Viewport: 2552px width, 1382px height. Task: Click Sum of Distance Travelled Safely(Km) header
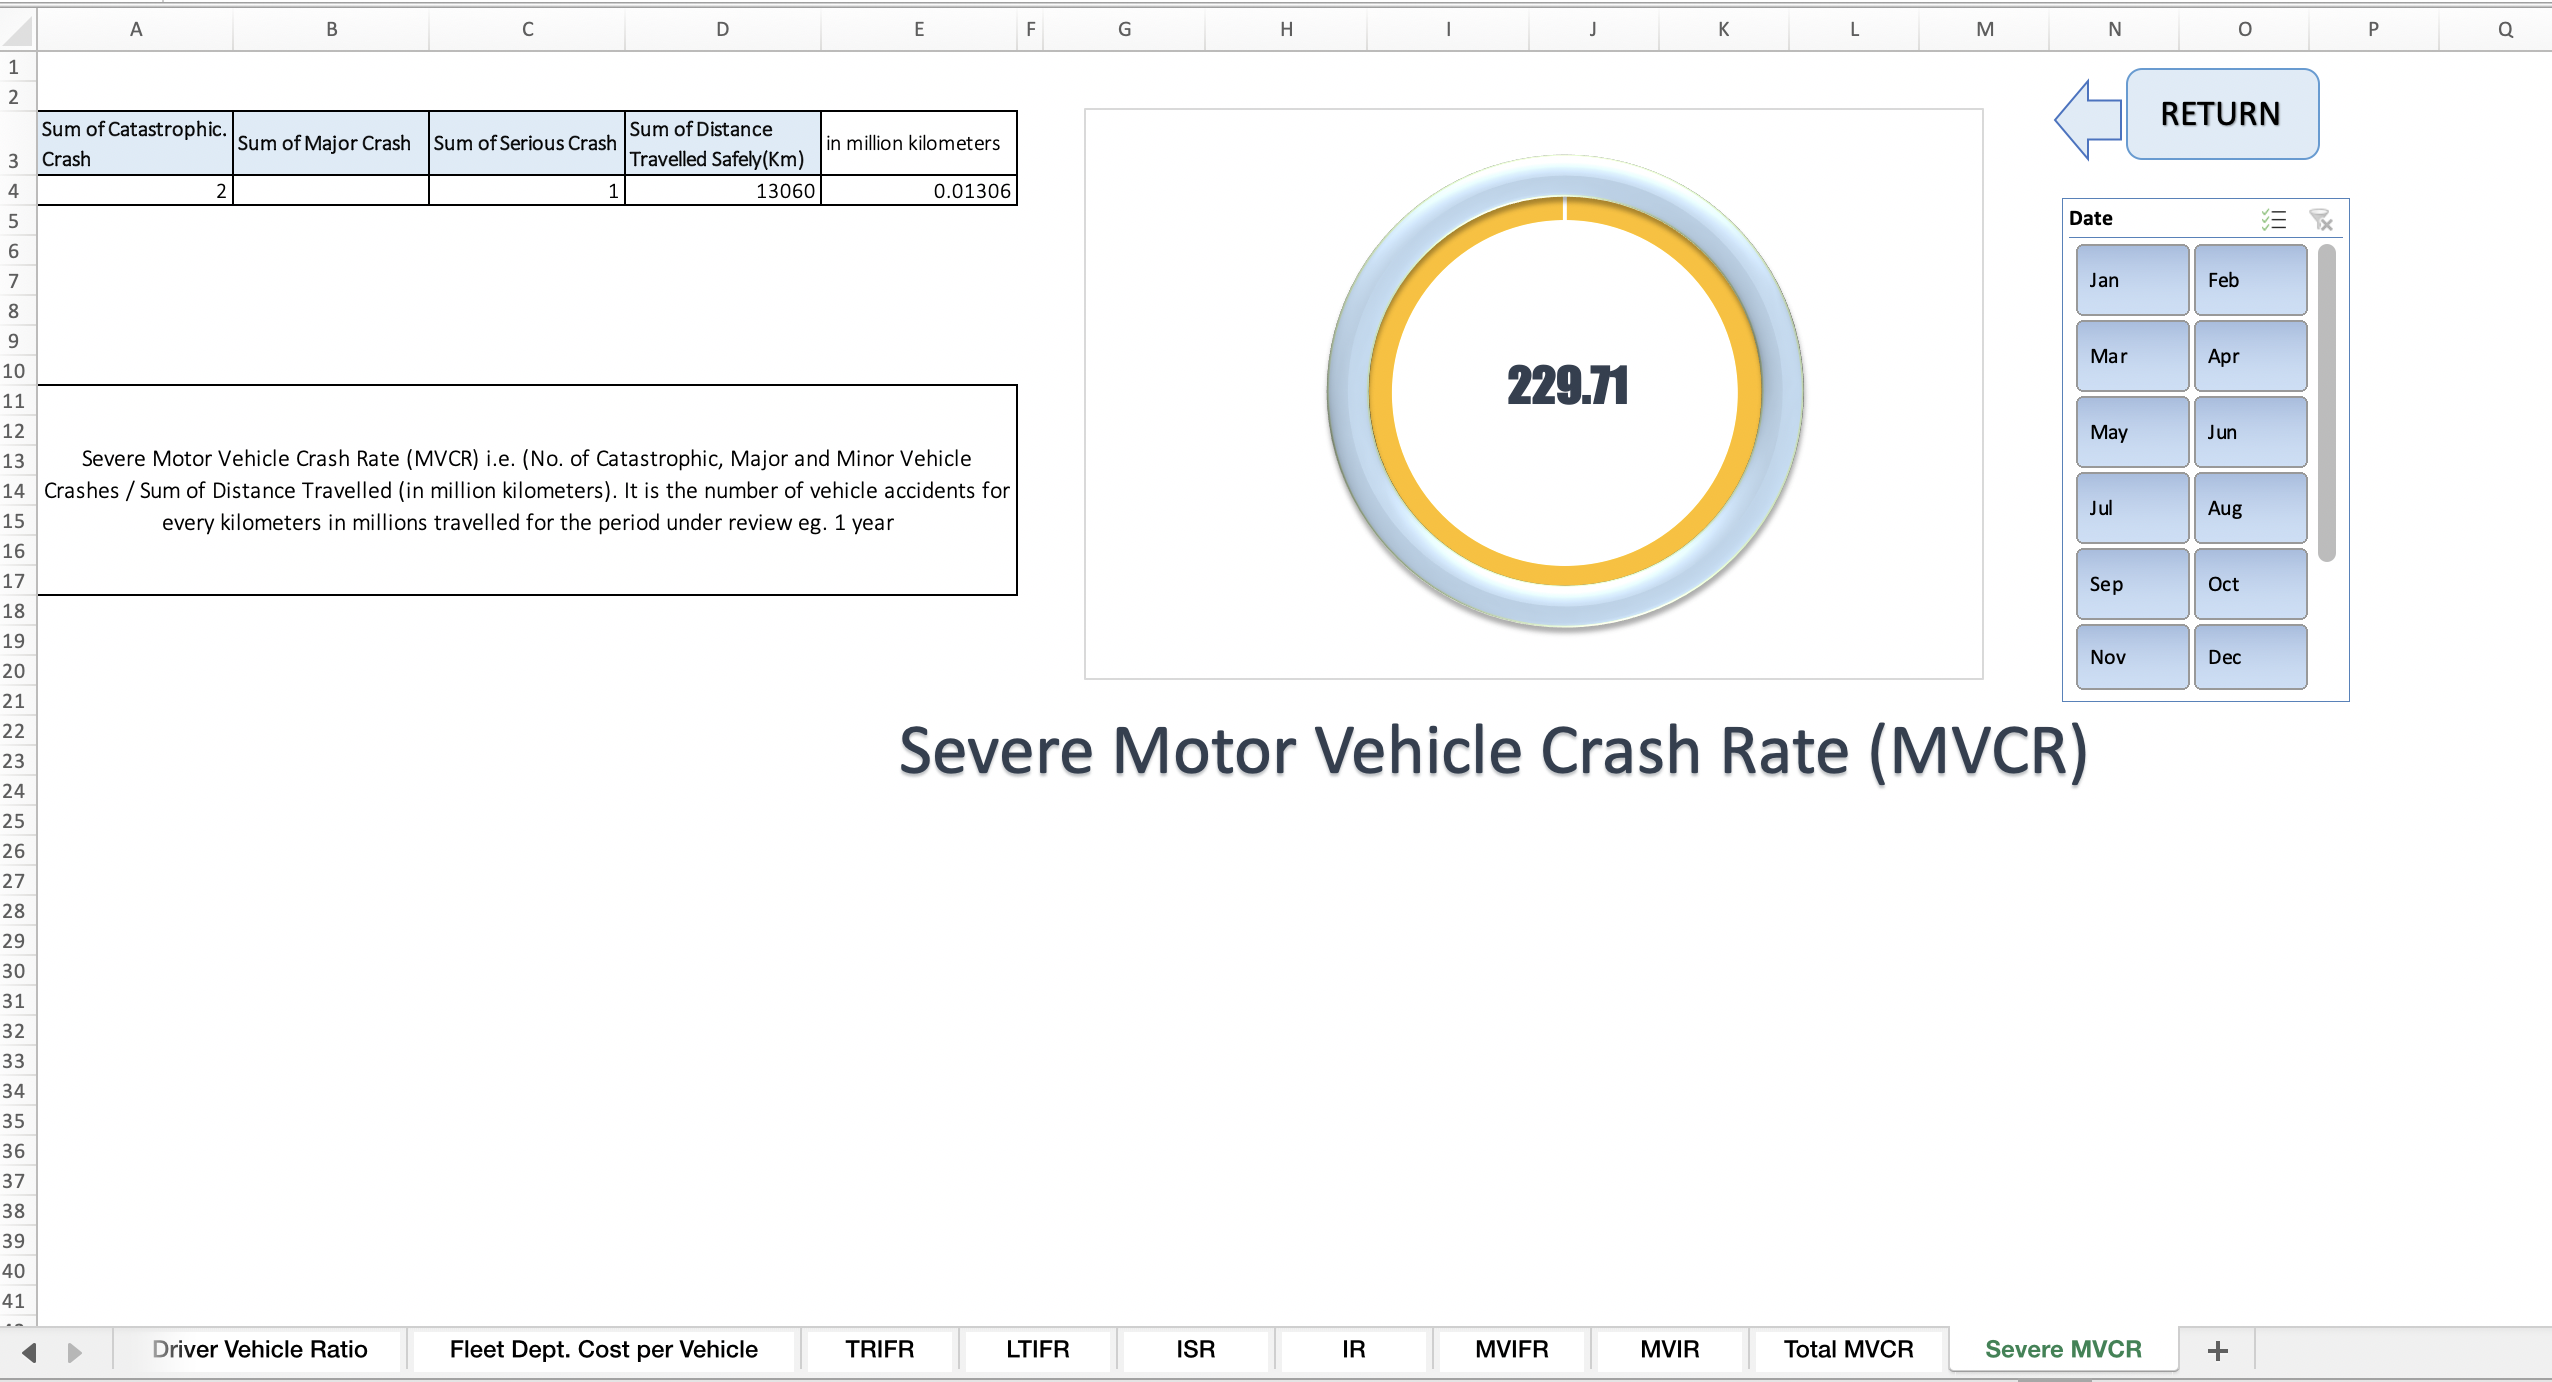(723, 144)
